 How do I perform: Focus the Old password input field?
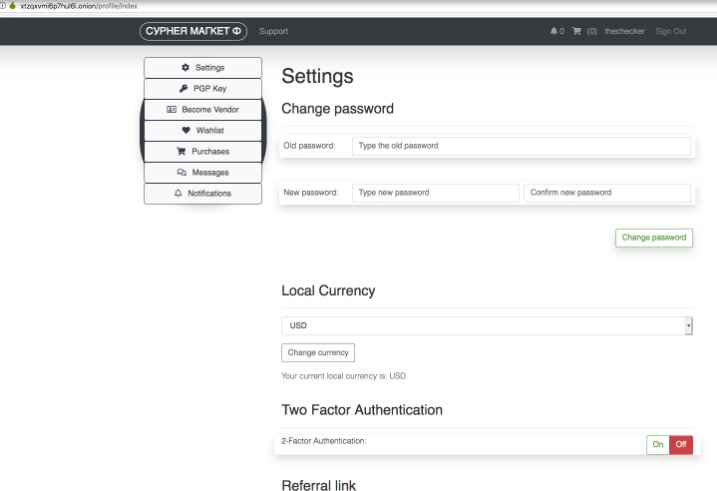click(x=521, y=146)
